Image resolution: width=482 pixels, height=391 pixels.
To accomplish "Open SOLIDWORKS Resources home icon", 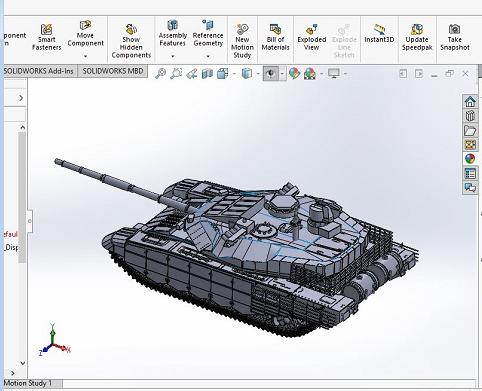I will [x=470, y=101].
